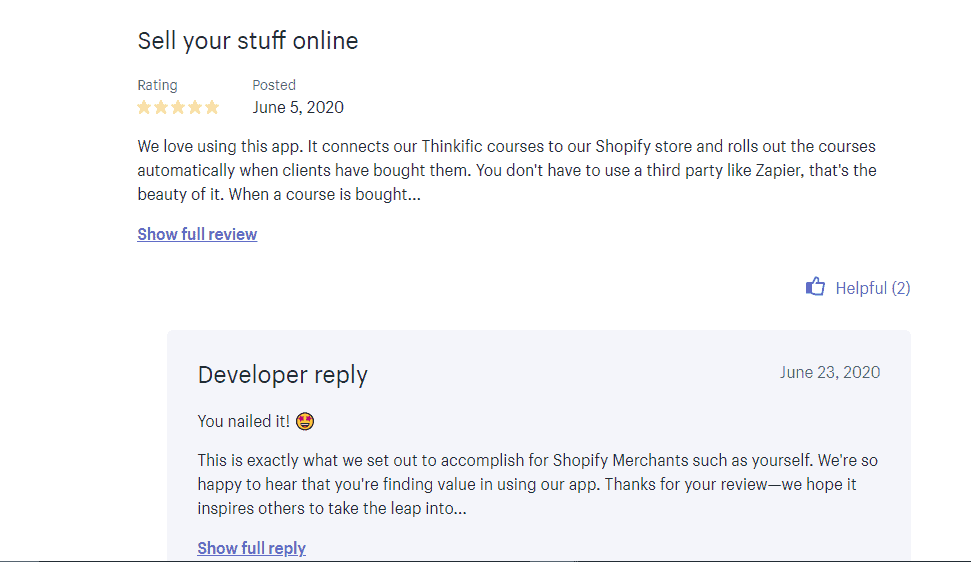
Task: Click the fourth rating star
Action: [x=195, y=107]
